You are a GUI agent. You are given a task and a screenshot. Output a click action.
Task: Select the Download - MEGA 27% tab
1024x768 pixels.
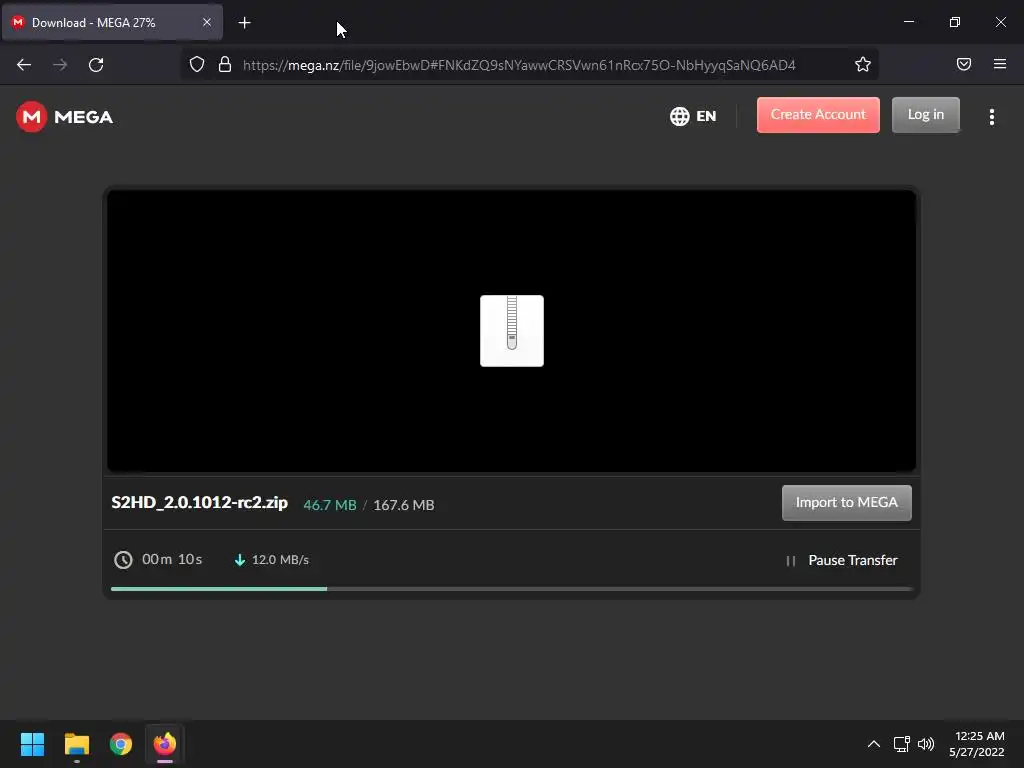(112, 22)
